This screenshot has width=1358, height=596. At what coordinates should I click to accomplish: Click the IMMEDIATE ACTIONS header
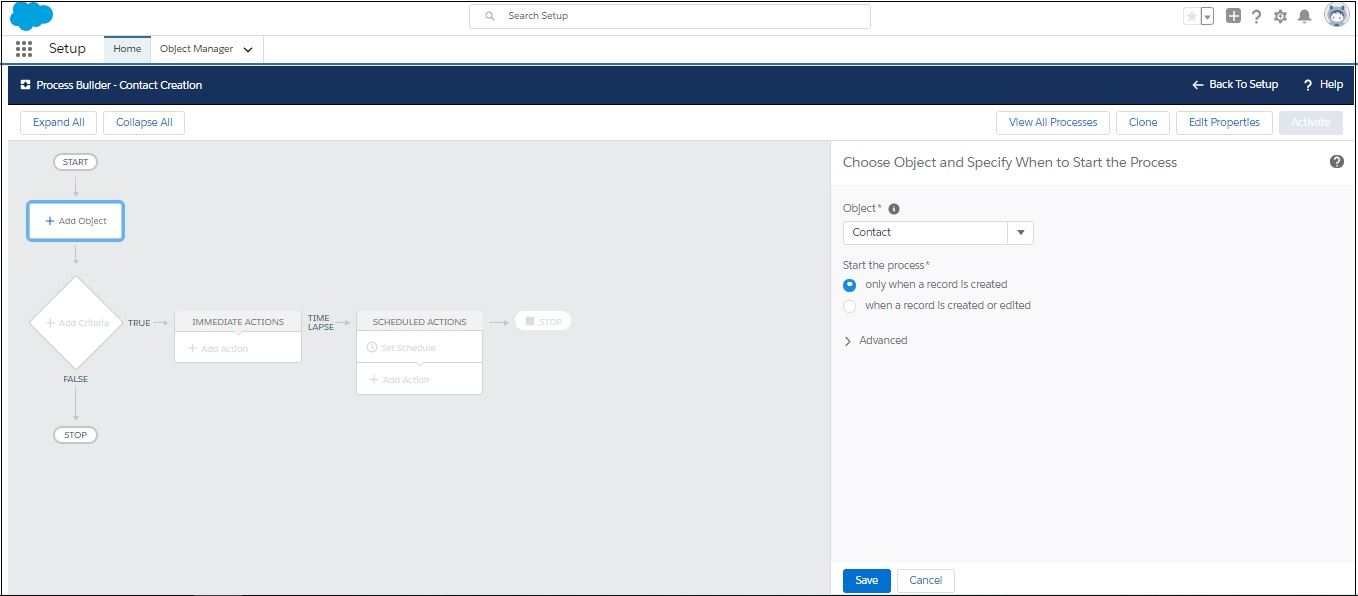[x=238, y=322]
